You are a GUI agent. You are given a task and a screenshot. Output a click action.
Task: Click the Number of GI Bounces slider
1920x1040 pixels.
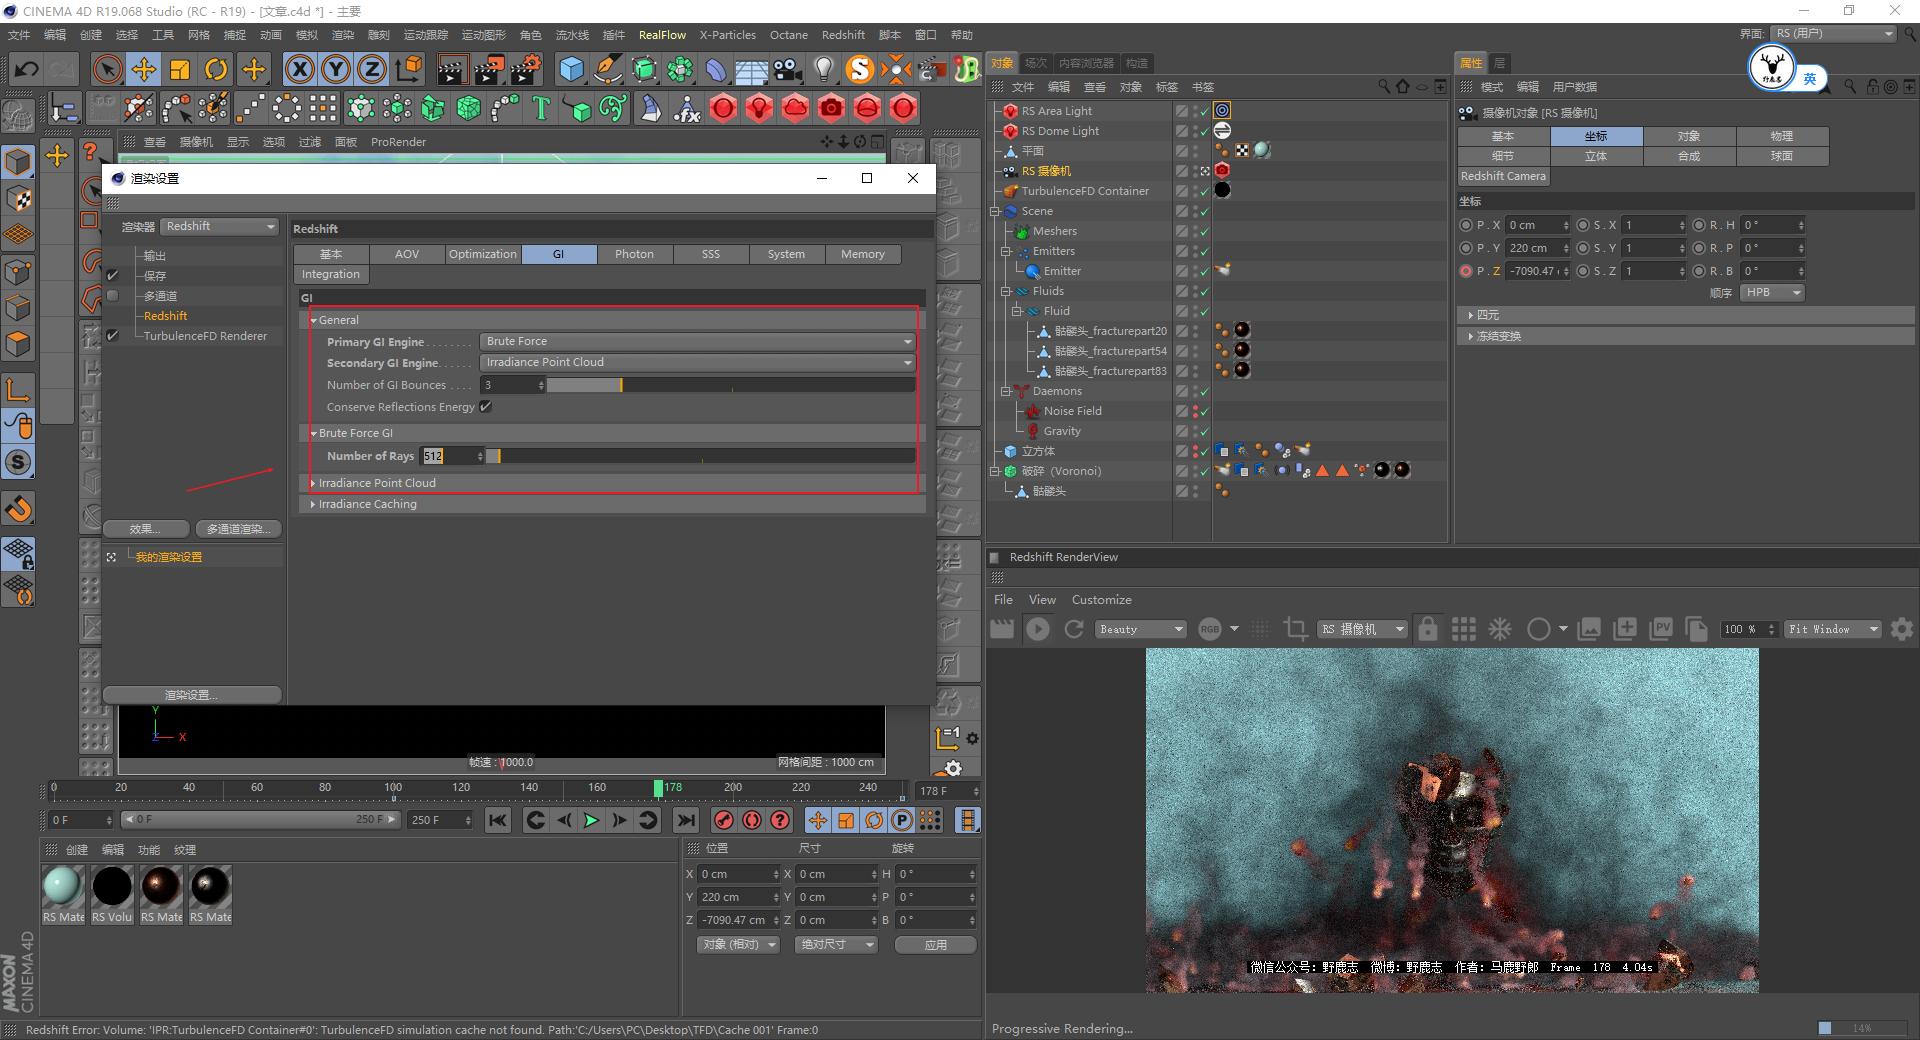tap(730, 385)
